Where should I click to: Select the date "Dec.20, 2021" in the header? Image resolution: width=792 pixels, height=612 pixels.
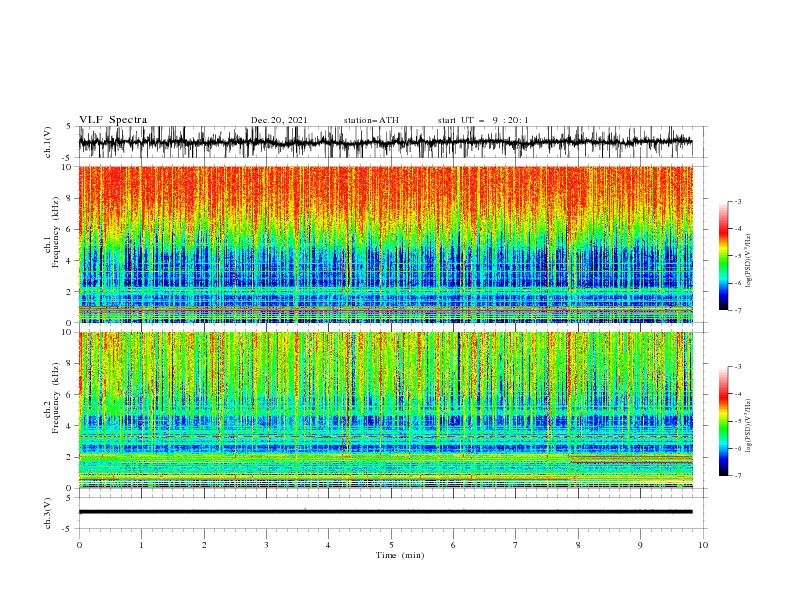[279, 120]
